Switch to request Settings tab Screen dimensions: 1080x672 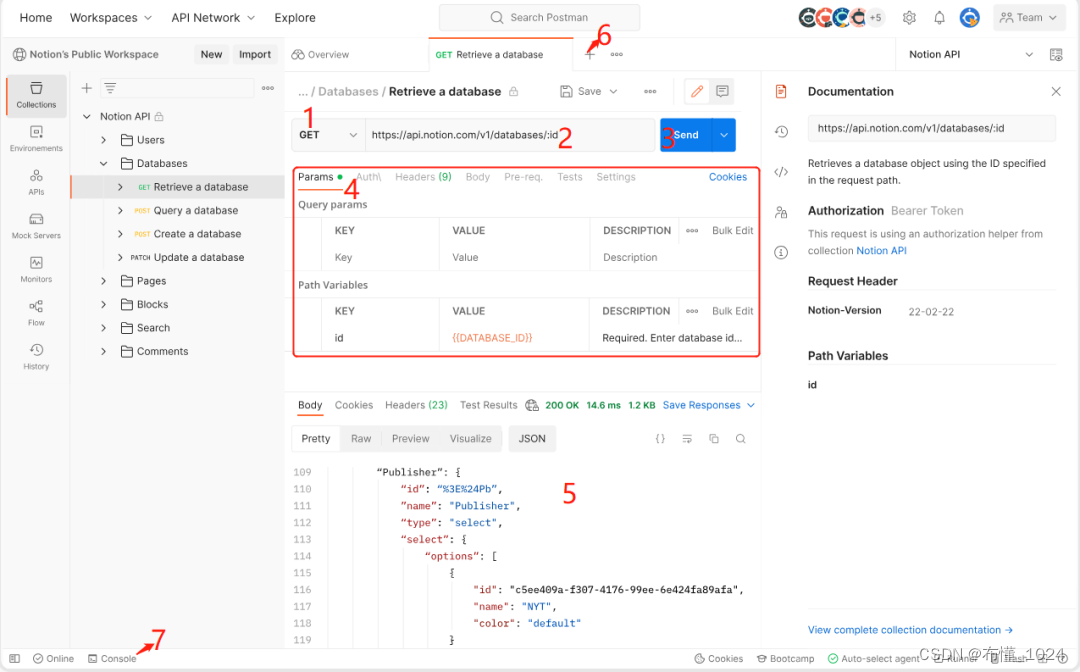click(616, 177)
